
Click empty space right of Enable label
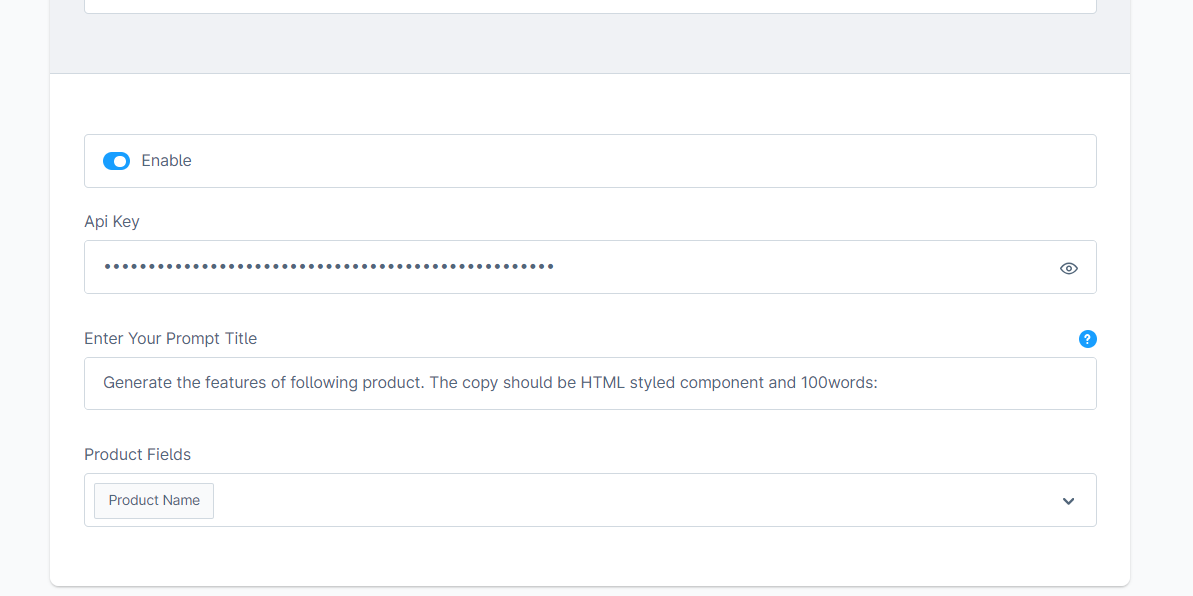pyautogui.click(x=600, y=161)
